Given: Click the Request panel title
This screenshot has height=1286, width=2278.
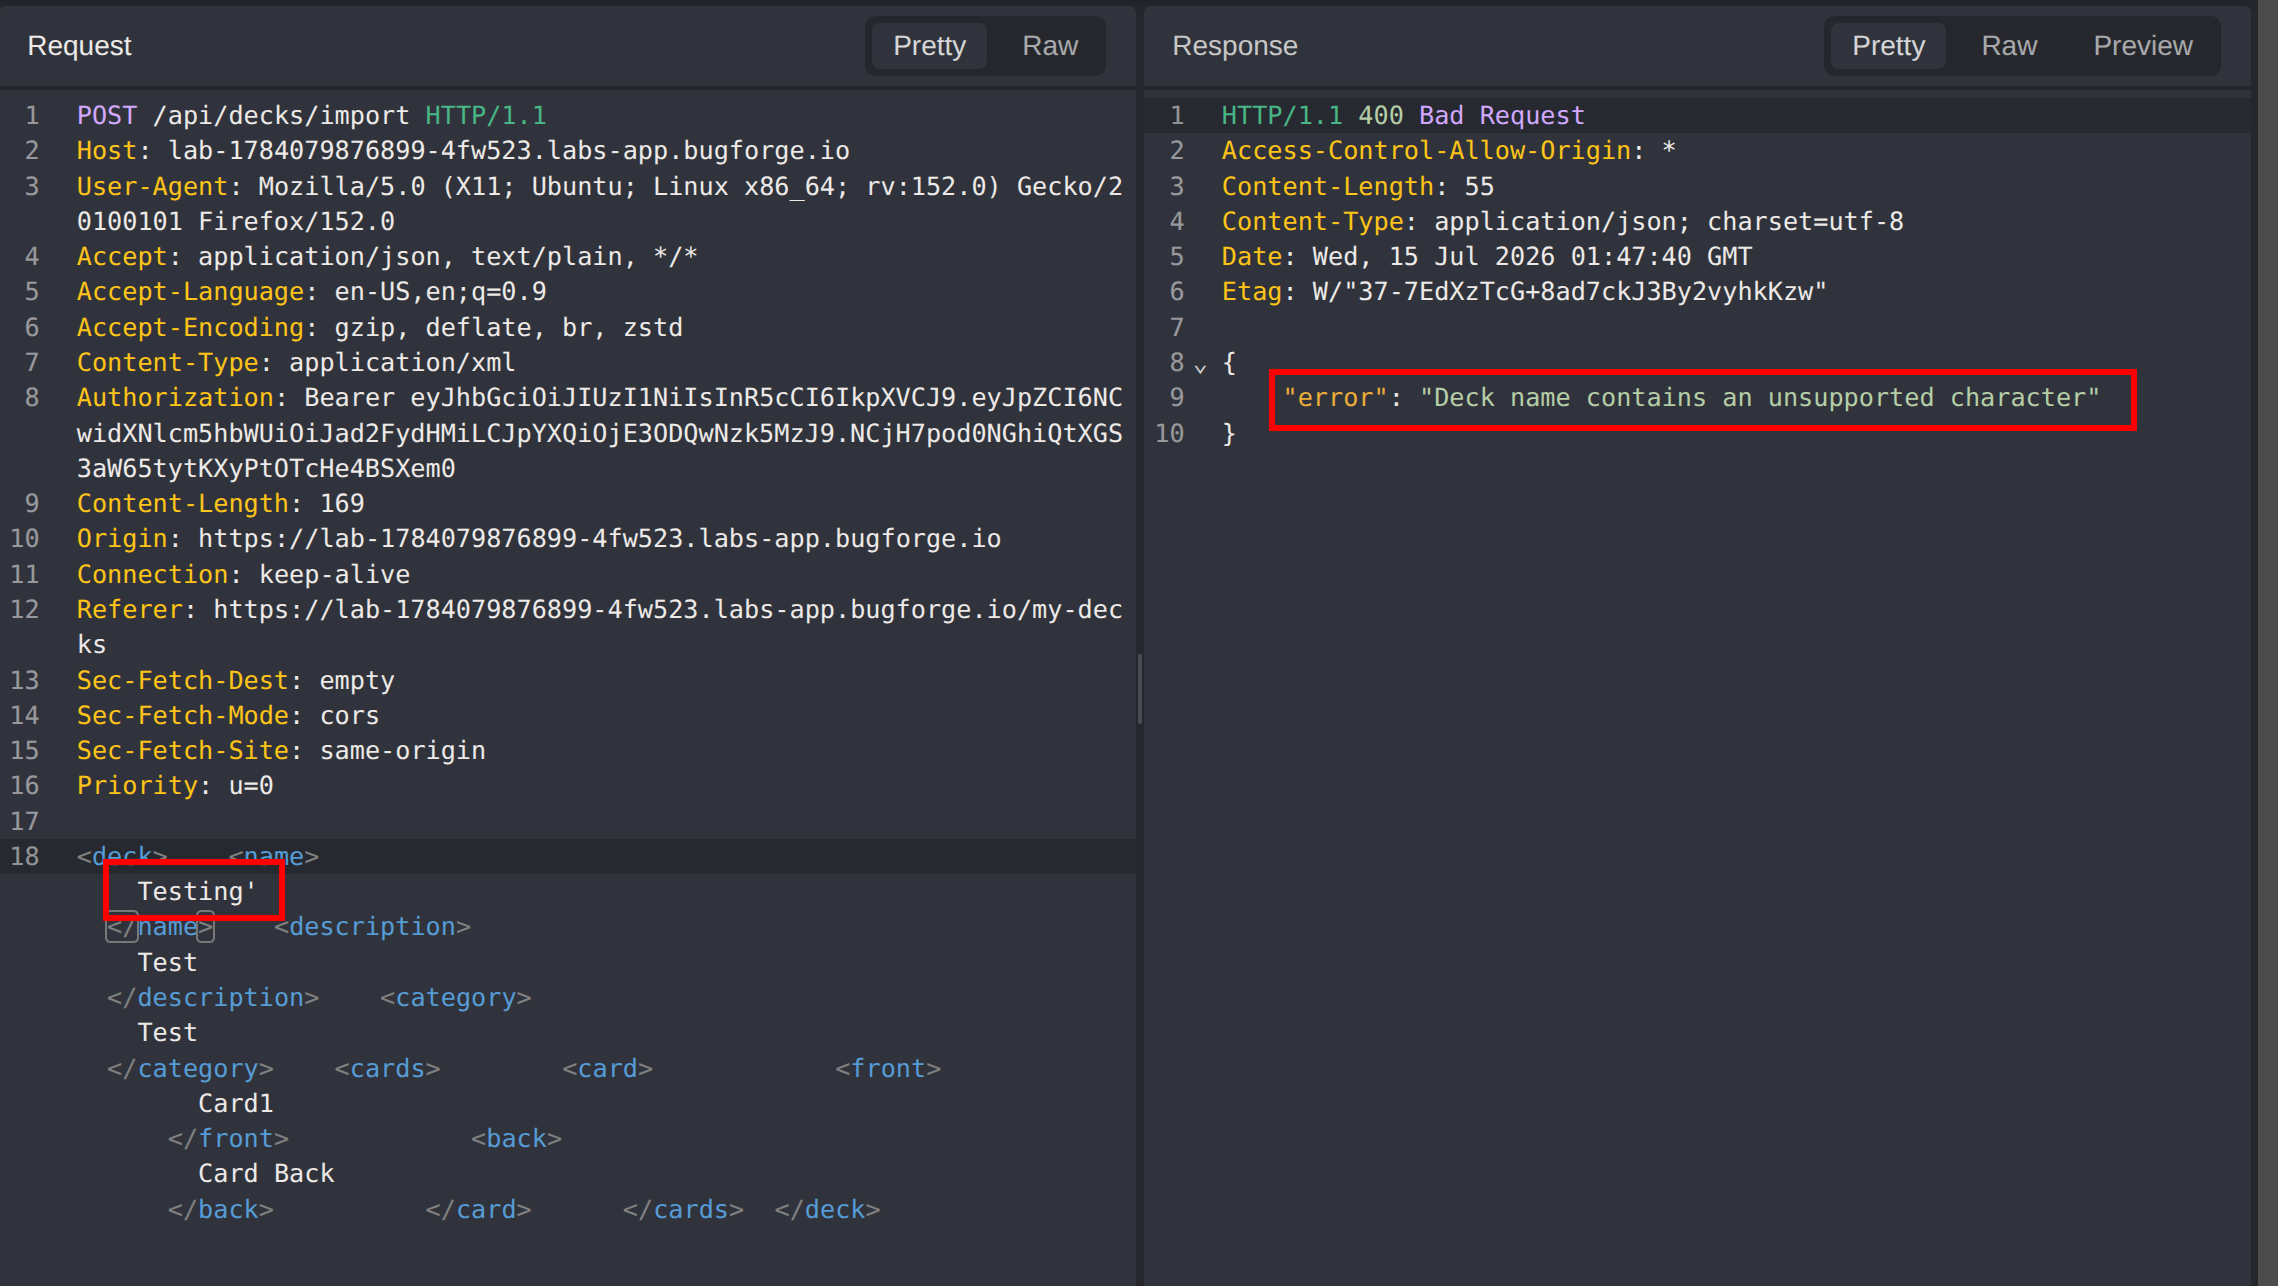Looking at the screenshot, I should click(x=79, y=46).
